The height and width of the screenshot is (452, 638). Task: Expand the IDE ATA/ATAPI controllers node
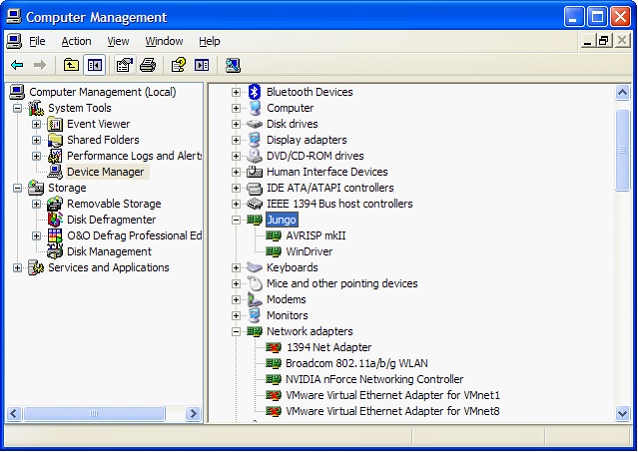tap(236, 188)
